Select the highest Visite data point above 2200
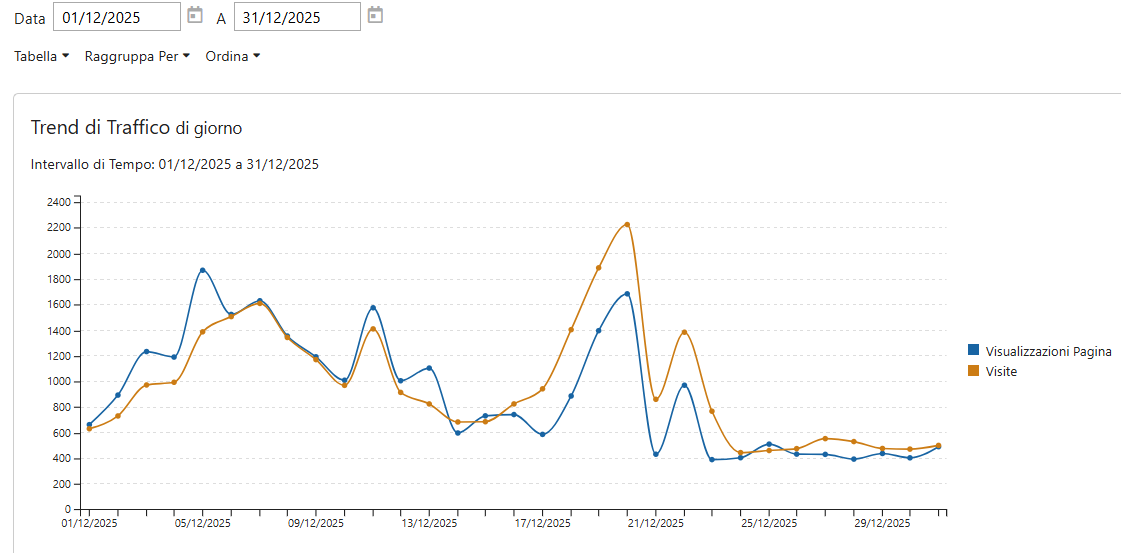1121x553 pixels. [x=627, y=224]
